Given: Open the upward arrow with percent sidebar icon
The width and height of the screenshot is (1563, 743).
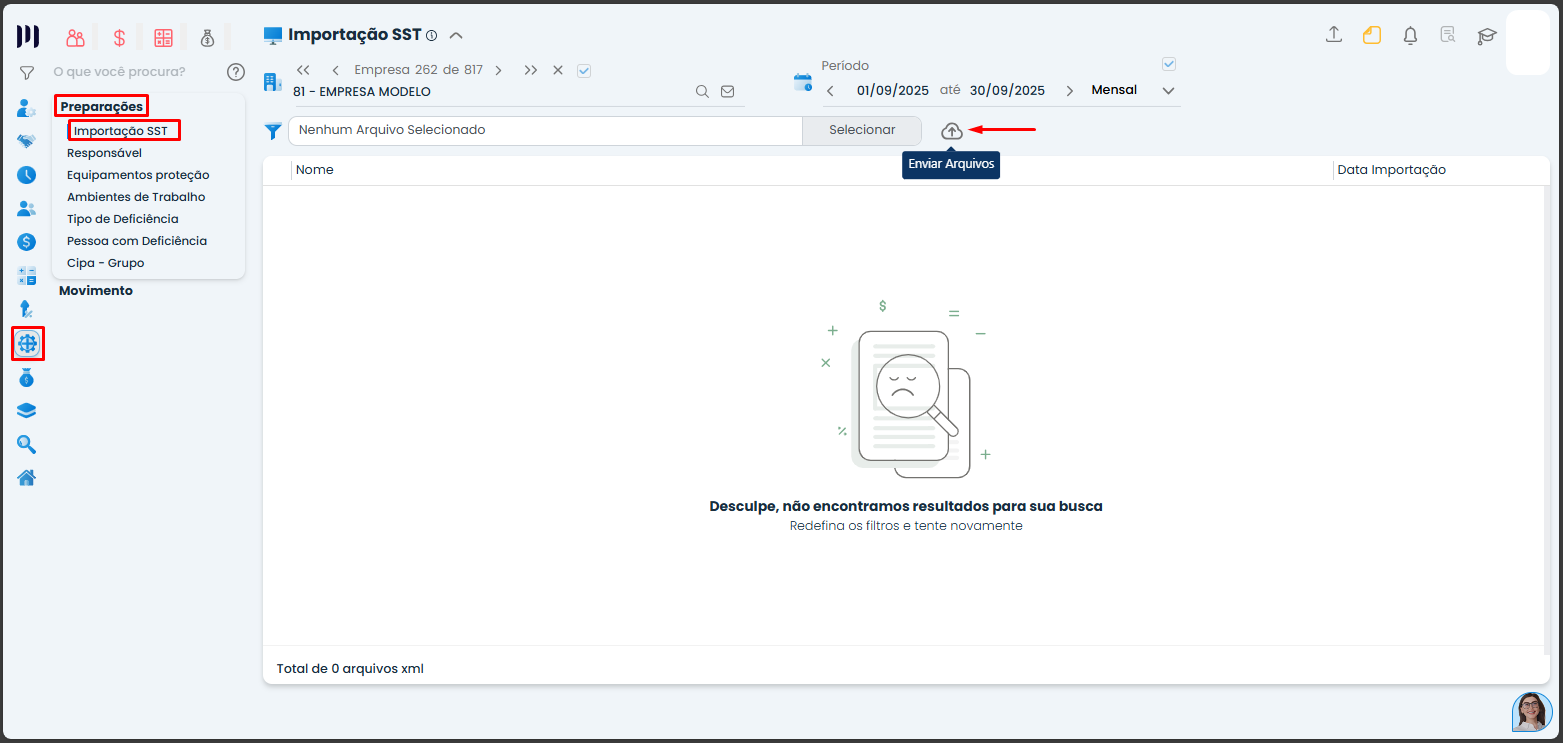Looking at the screenshot, I should 27,310.
